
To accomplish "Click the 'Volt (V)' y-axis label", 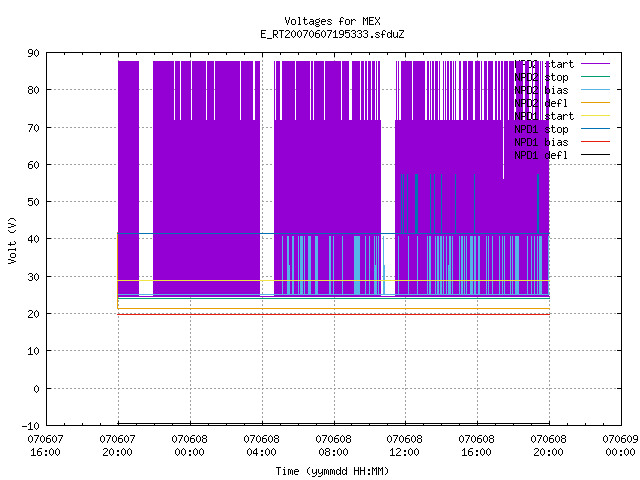I will 12,240.
